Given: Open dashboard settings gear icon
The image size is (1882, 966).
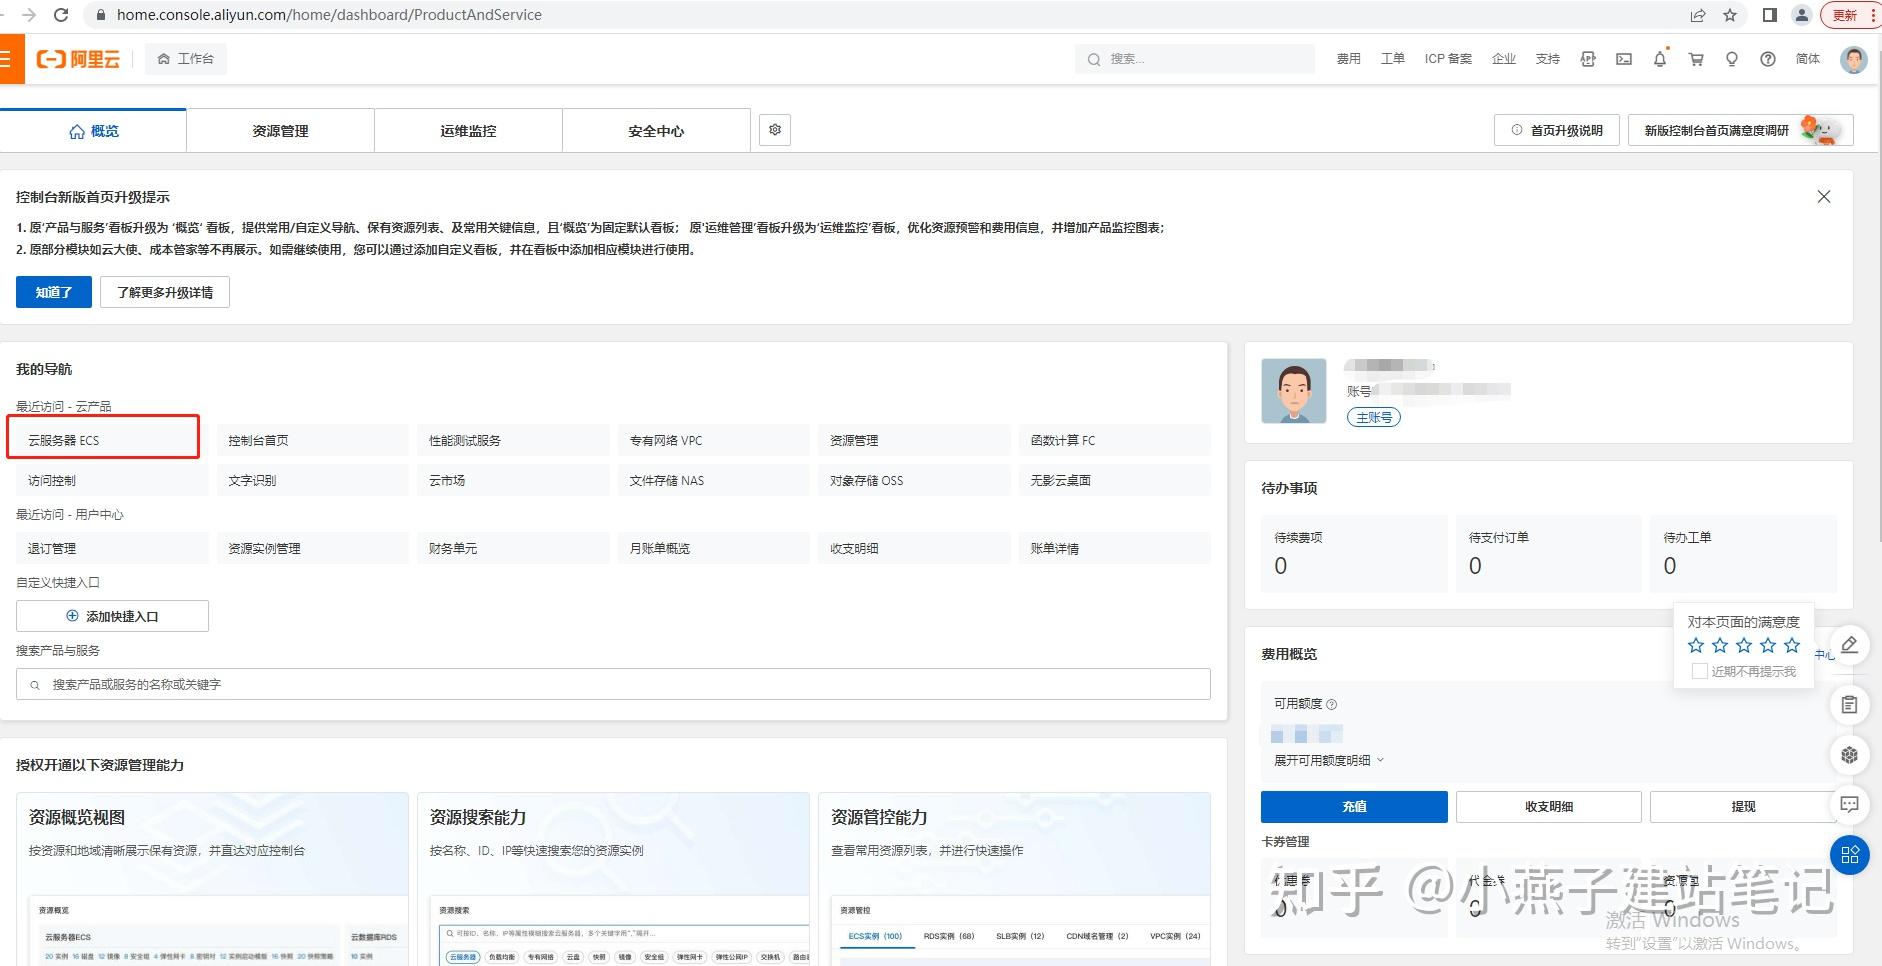Looking at the screenshot, I should [x=775, y=130].
